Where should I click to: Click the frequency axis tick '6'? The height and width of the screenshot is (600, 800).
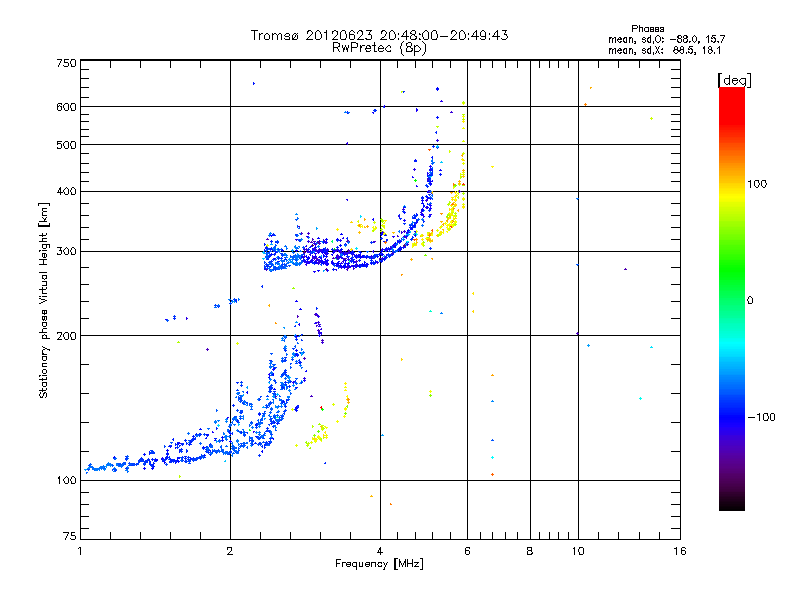pos(467,551)
